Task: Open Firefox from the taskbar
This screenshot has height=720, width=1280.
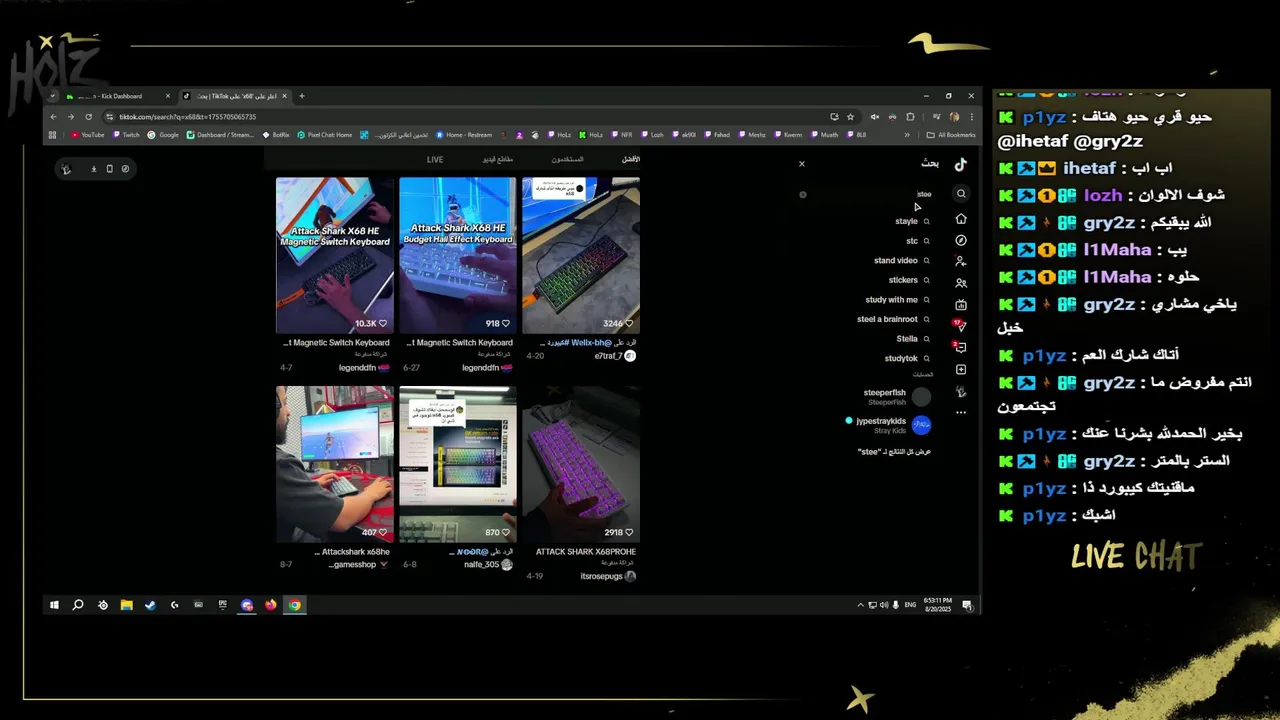Action: [271, 605]
